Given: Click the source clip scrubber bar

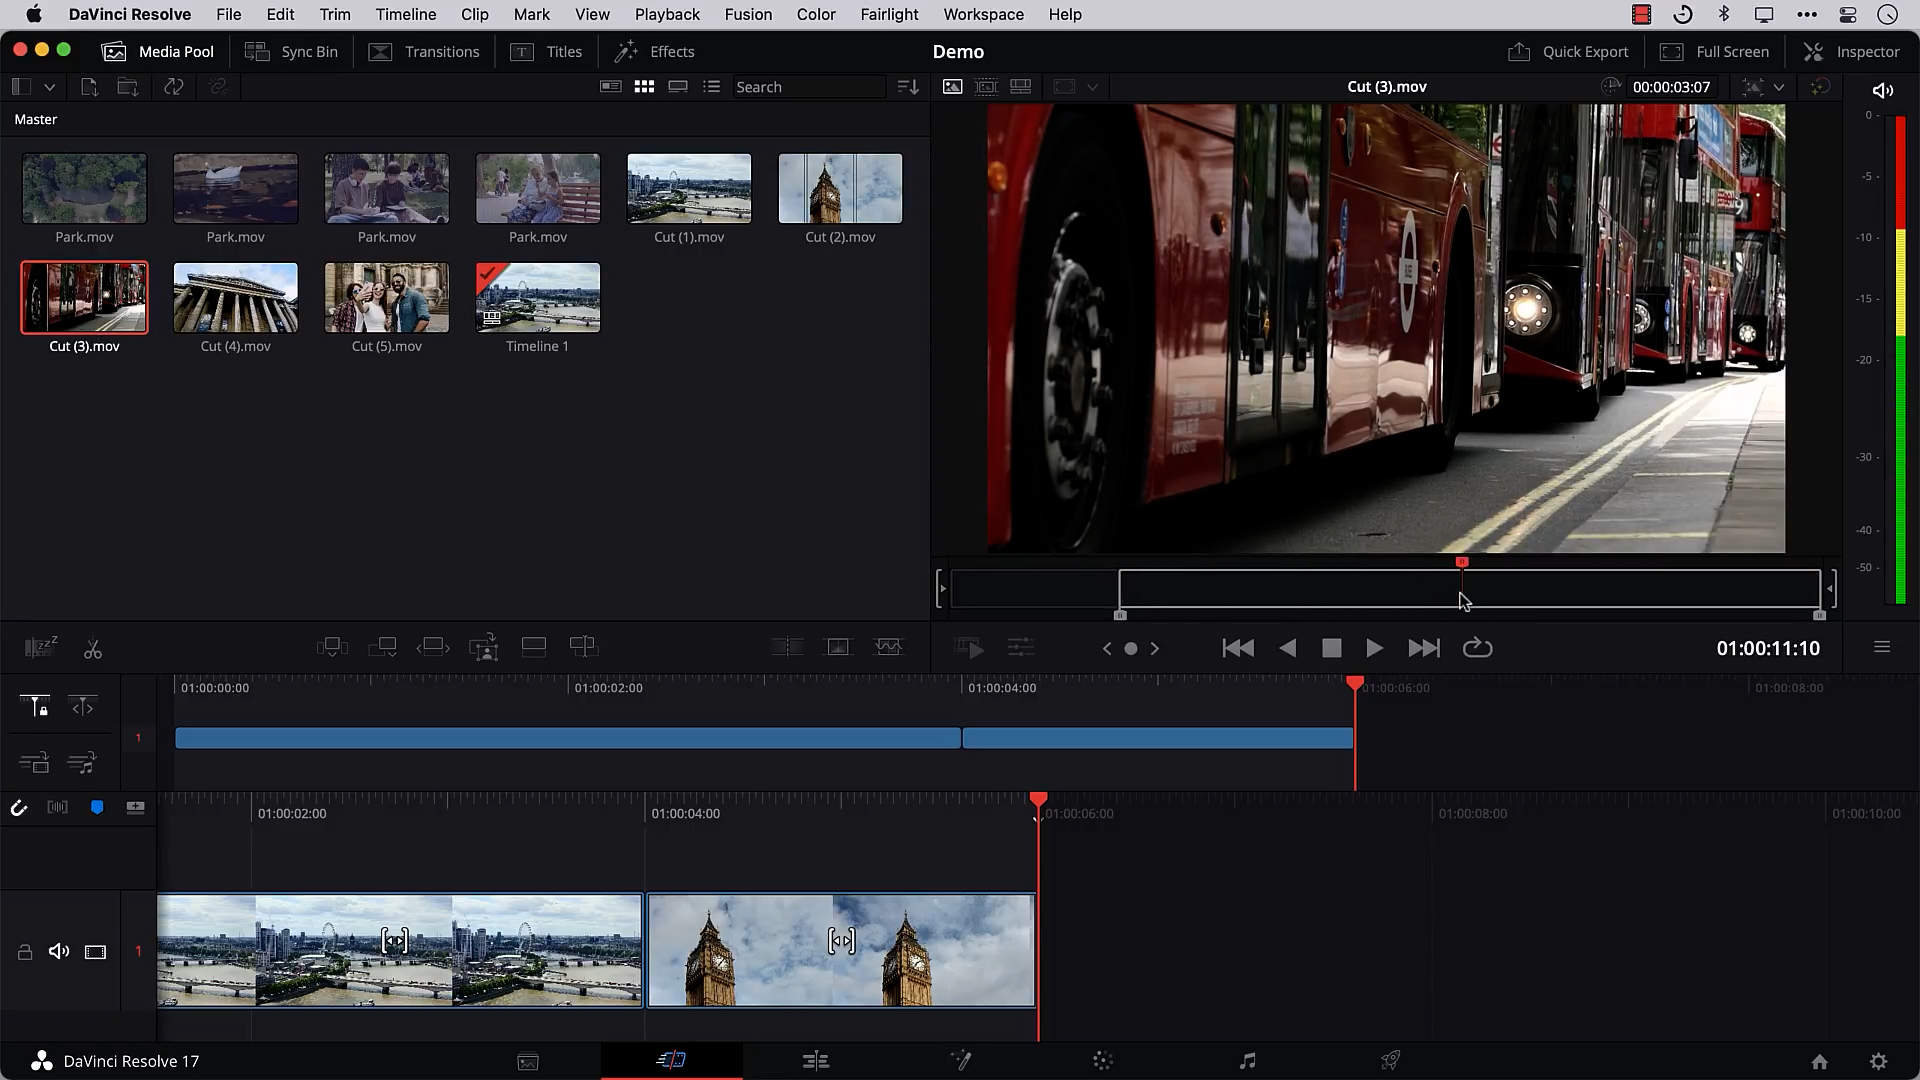Looking at the screenshot, I should pos(1300,589).
